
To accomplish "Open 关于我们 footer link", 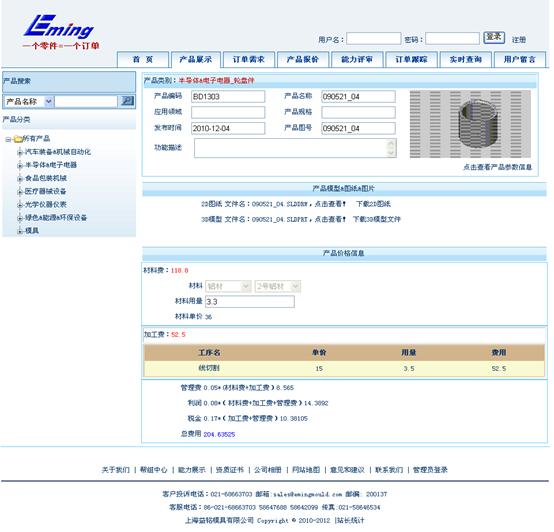I will pyautogui.click(x=116, y=470).
